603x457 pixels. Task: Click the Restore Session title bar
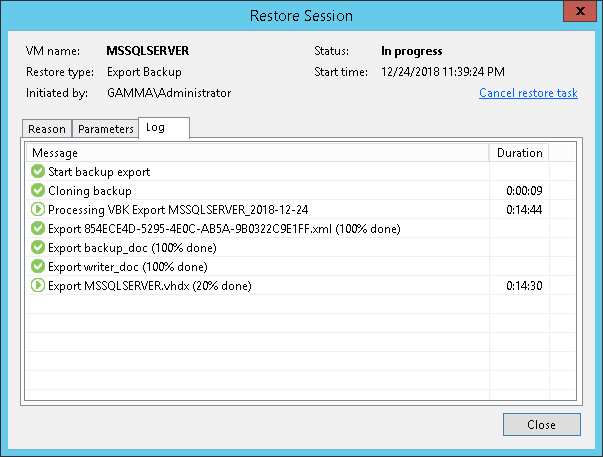pyautogui.click(x=301, y=16)
